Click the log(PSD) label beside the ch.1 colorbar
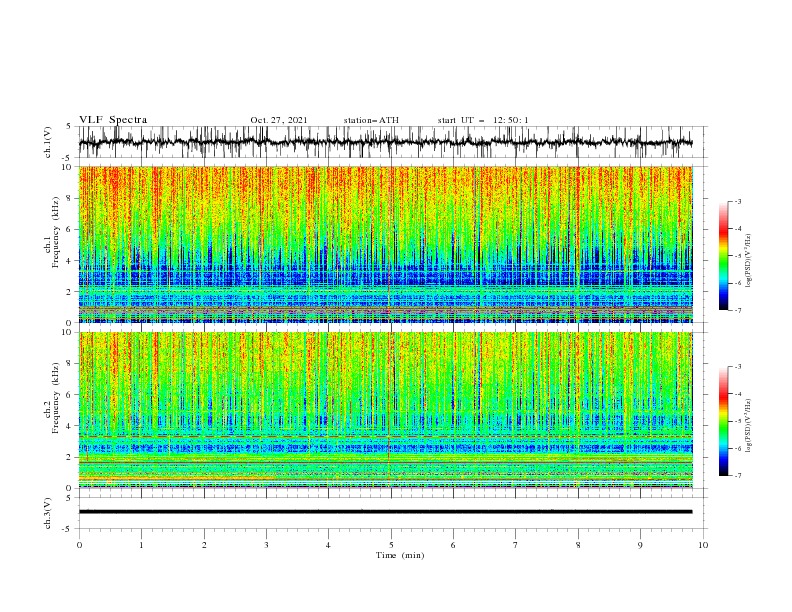792x612 pixels. click(749, 261)
